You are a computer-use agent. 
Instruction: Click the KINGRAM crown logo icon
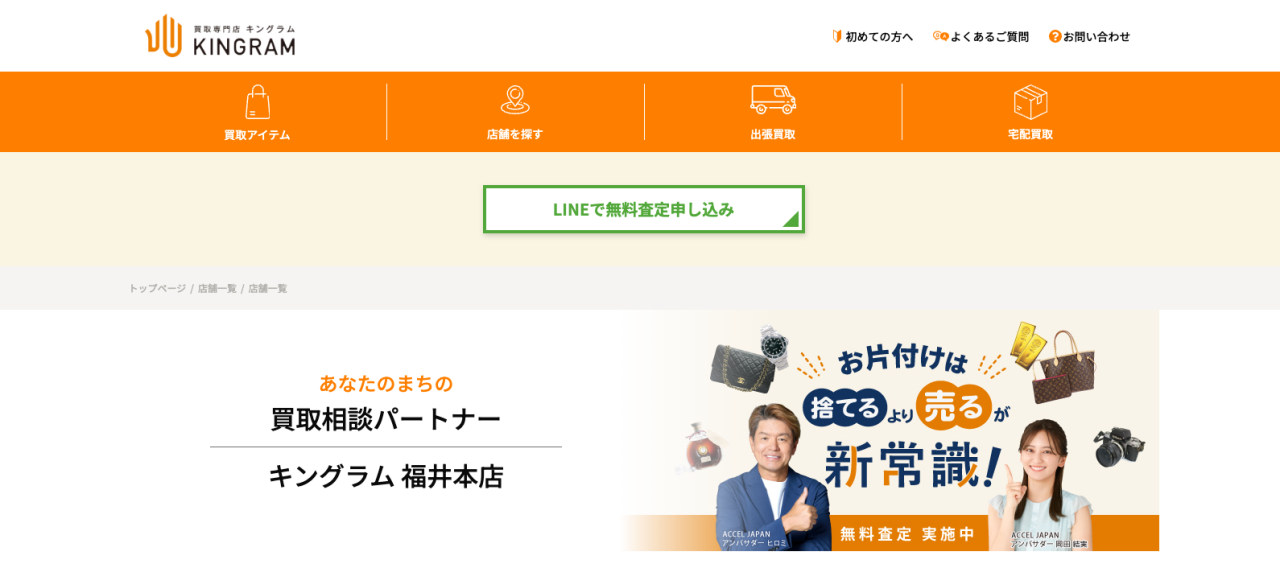coord(163,36)
